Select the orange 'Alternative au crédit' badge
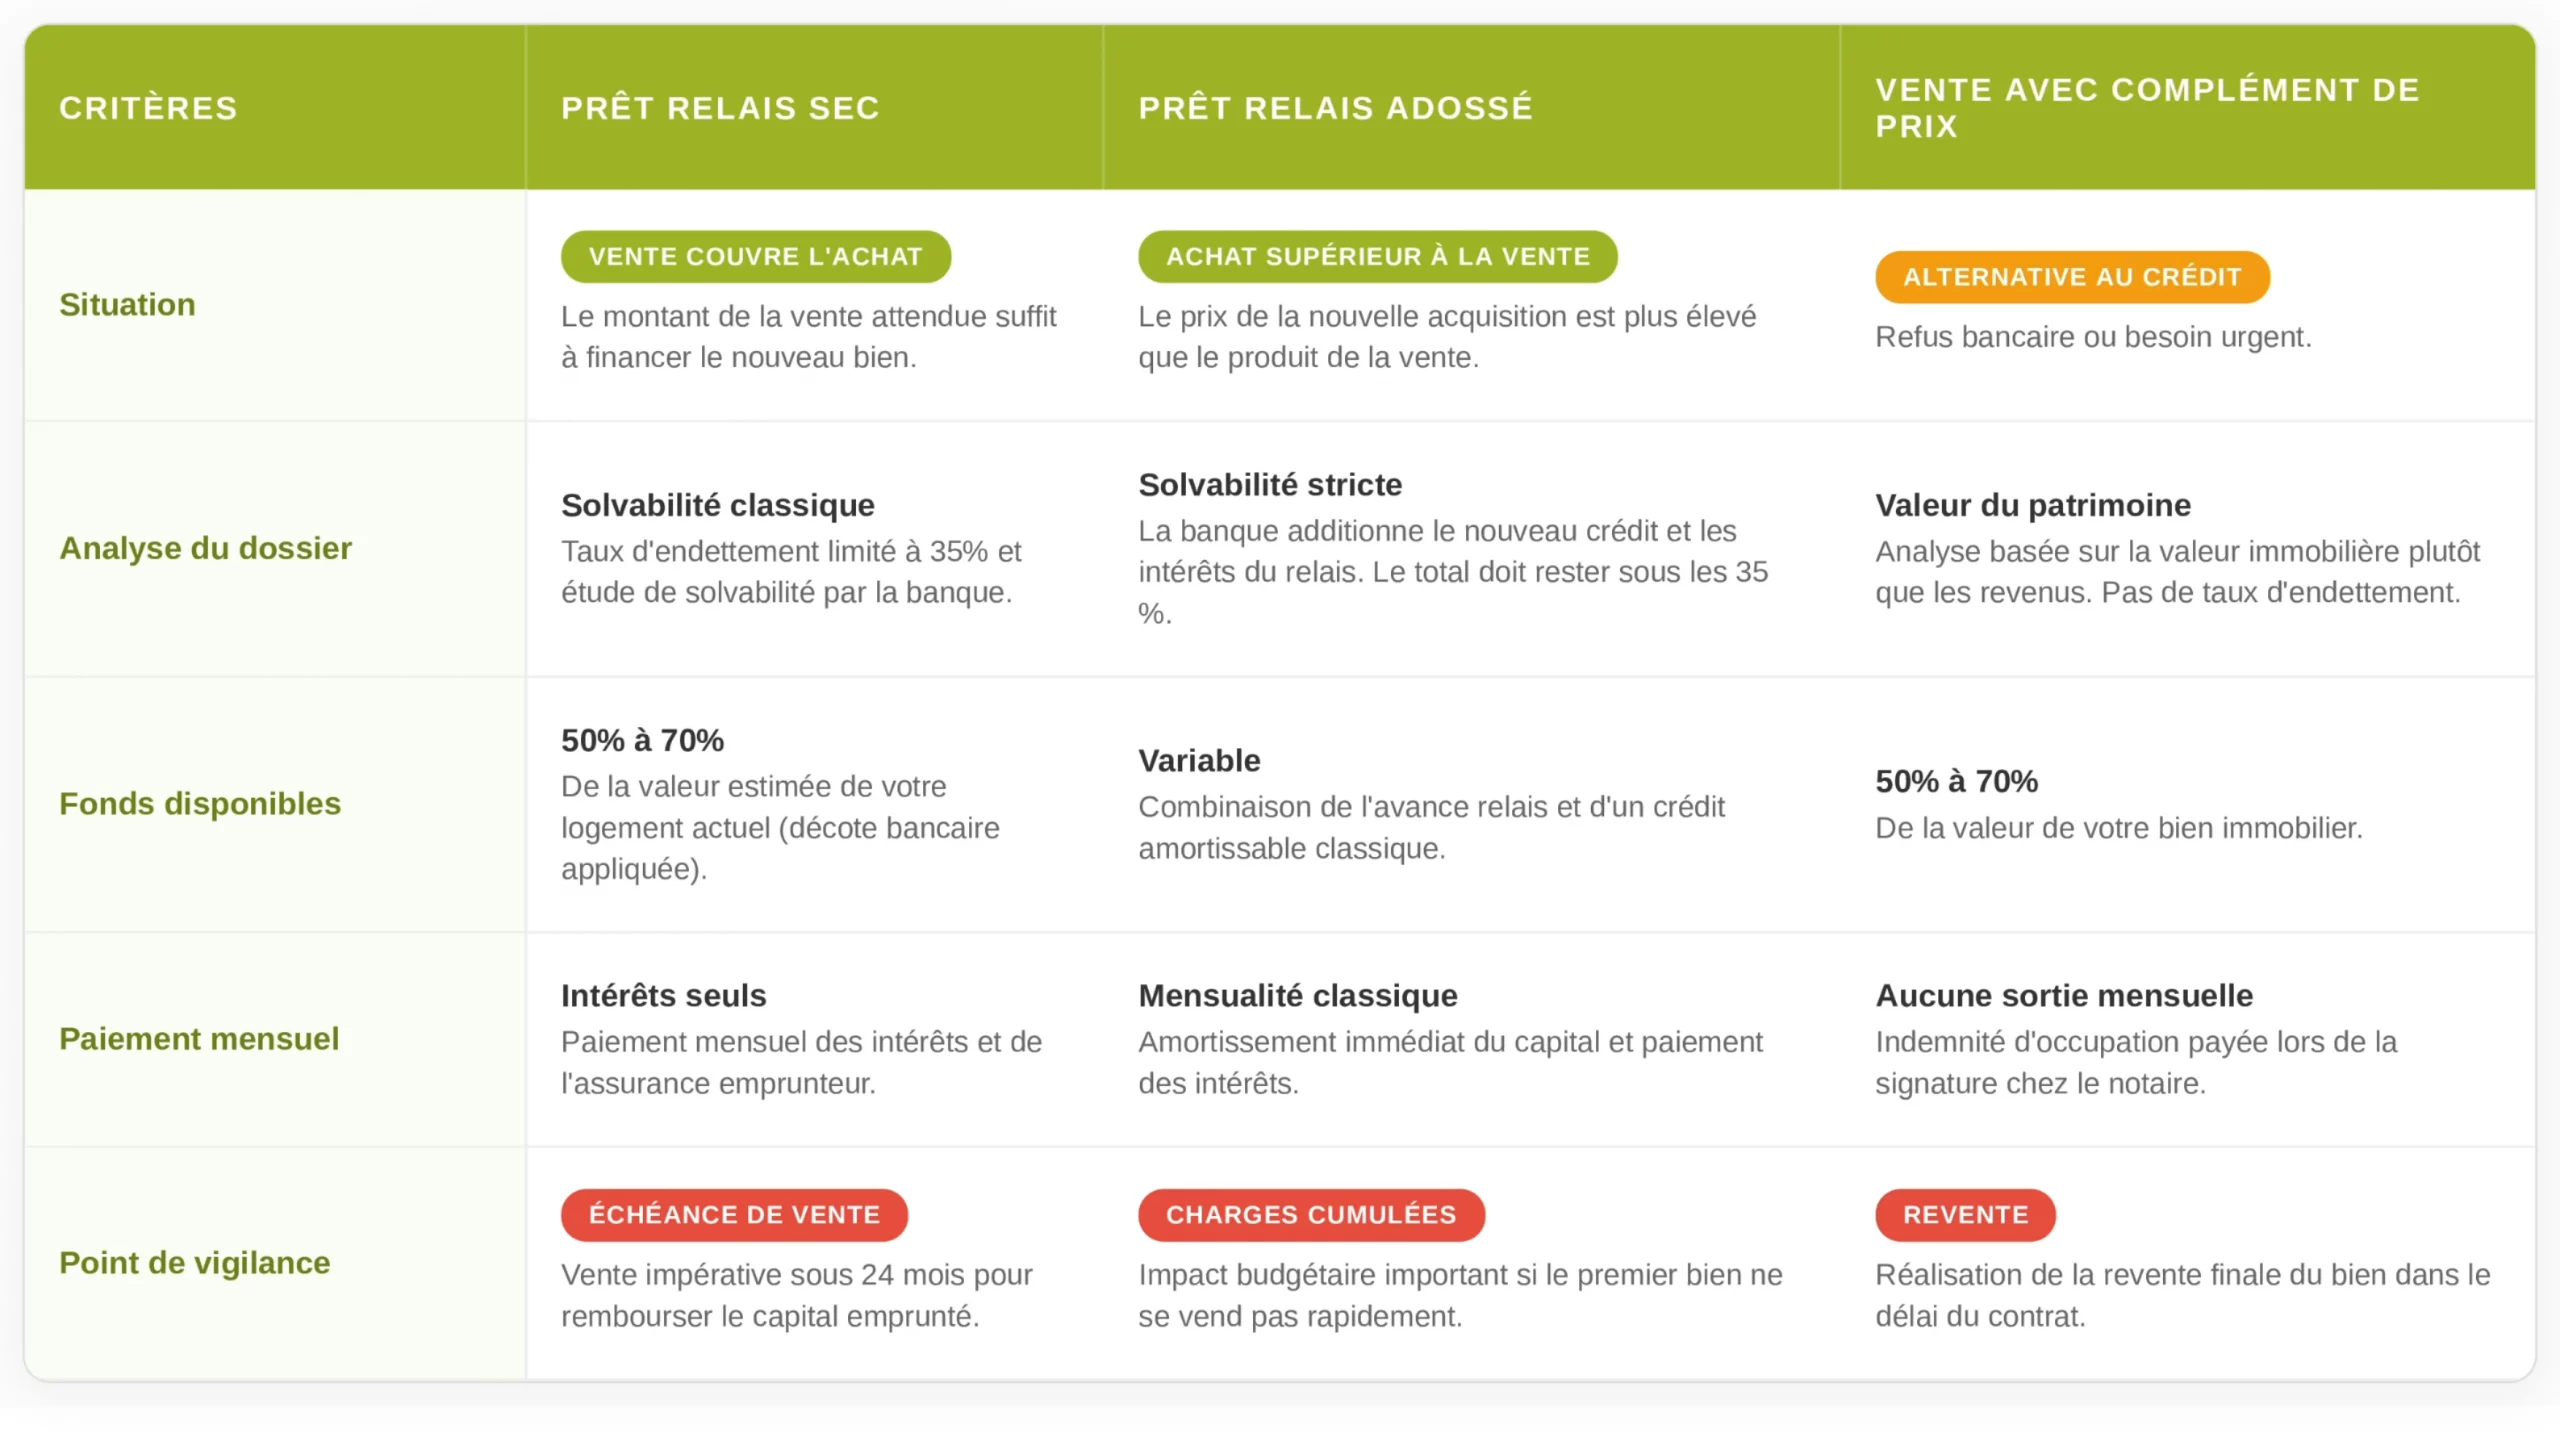This screenshot has height=1435, width=2560. [x=2071, y=277]
